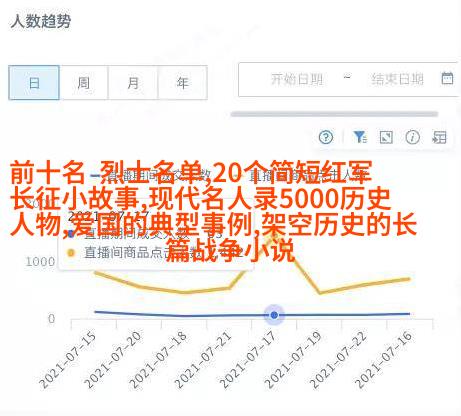This screenshot has width=461, height=416.
Task: Switch to the 周 tab
Action: point(84,83)
